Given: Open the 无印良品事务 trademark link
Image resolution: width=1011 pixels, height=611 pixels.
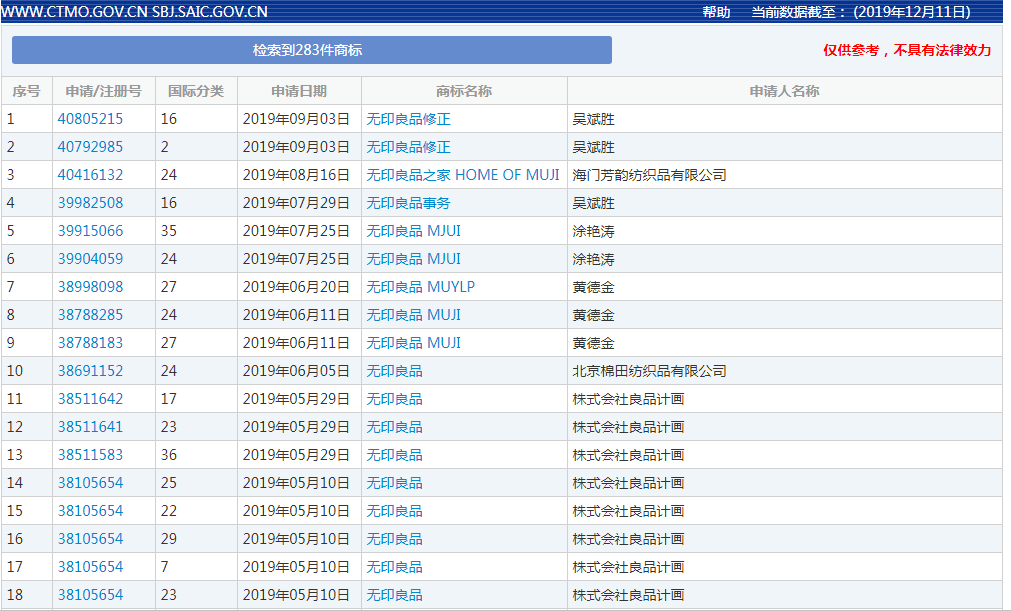Looking at the screenshot, I should point(409,203).
